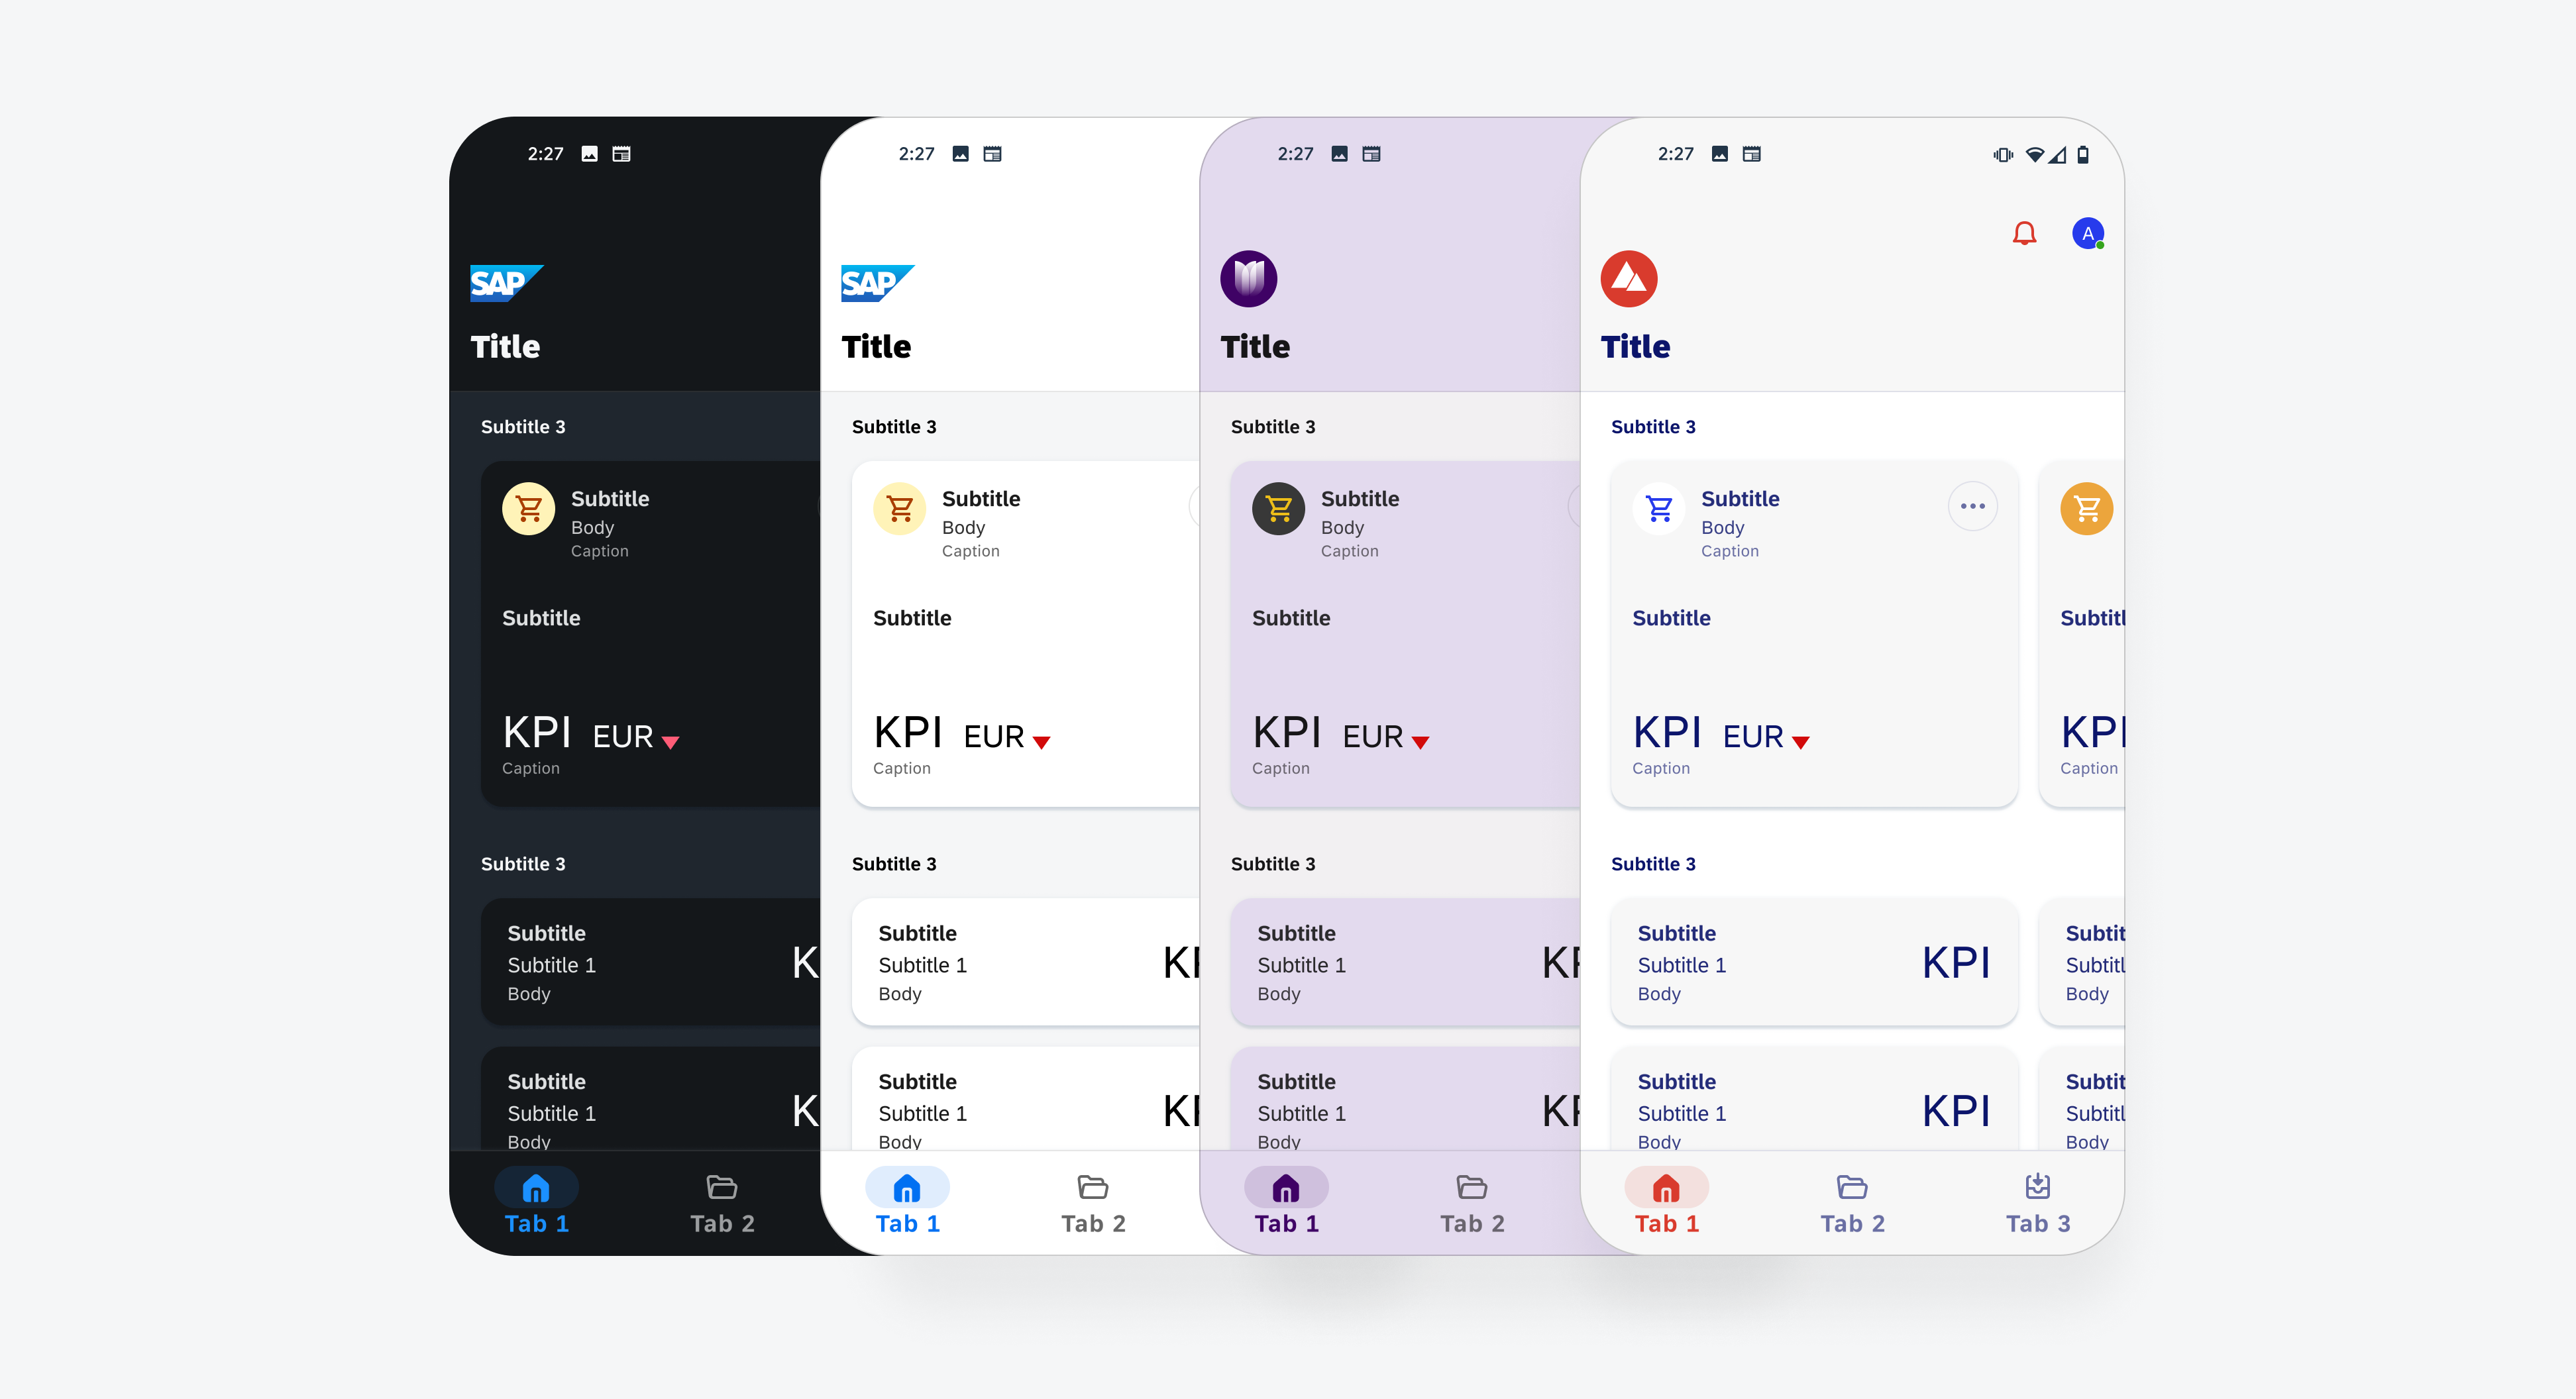Click the notification bell icon top right

(x=2025, y=233)
